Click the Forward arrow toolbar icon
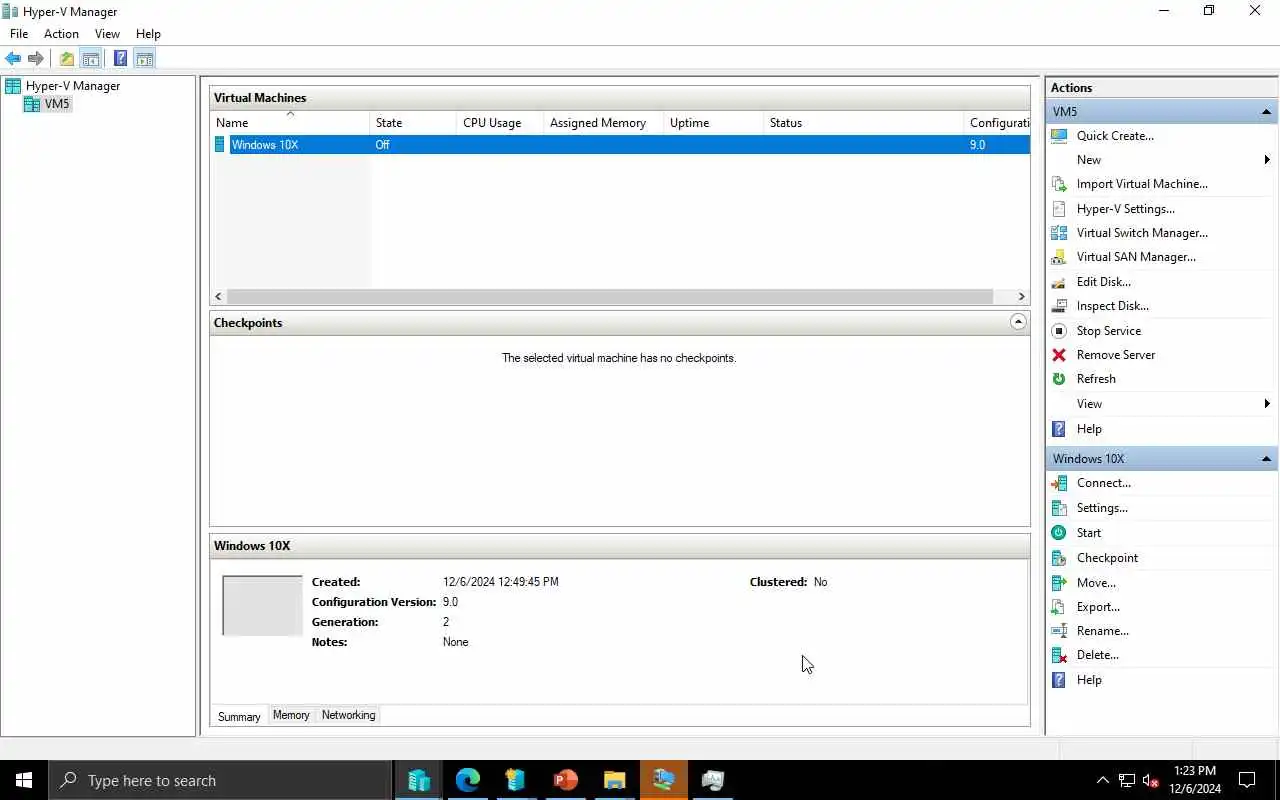Viewport: 1280px width, 800px height. (36, 59)
